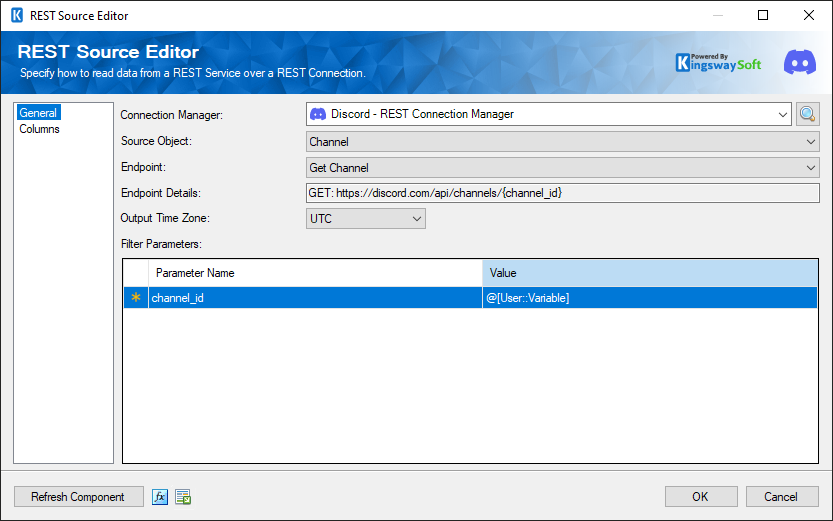Screen dimensions: 833x521
Task: Click the connection manager magnifier icon
Action: click(808, 114)
